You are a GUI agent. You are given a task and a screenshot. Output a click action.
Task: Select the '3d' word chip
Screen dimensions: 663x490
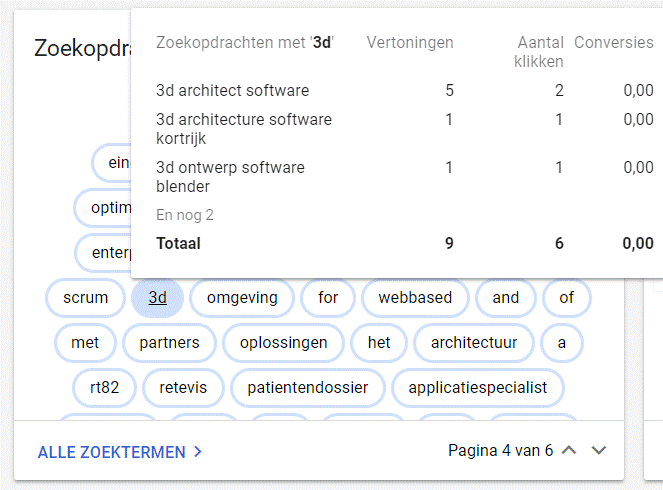tap(157, 297)
